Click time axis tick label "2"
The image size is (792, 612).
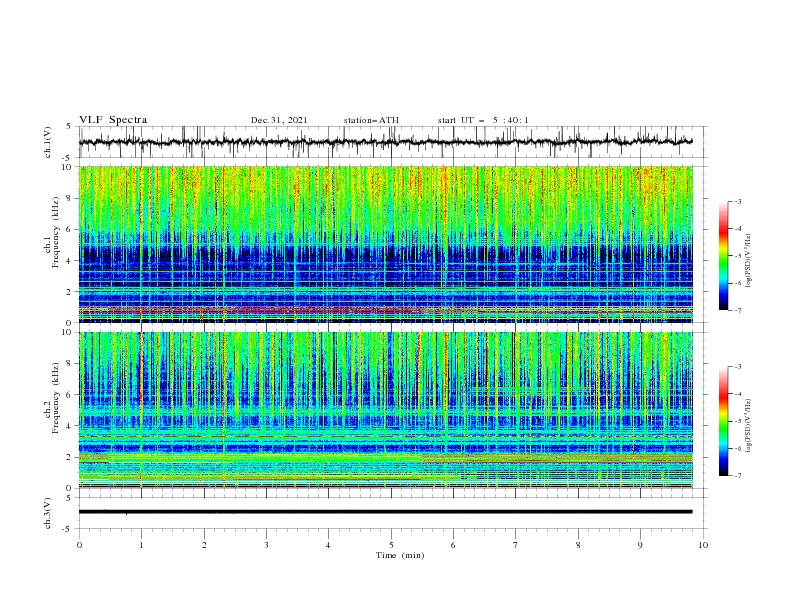[204, 545]
